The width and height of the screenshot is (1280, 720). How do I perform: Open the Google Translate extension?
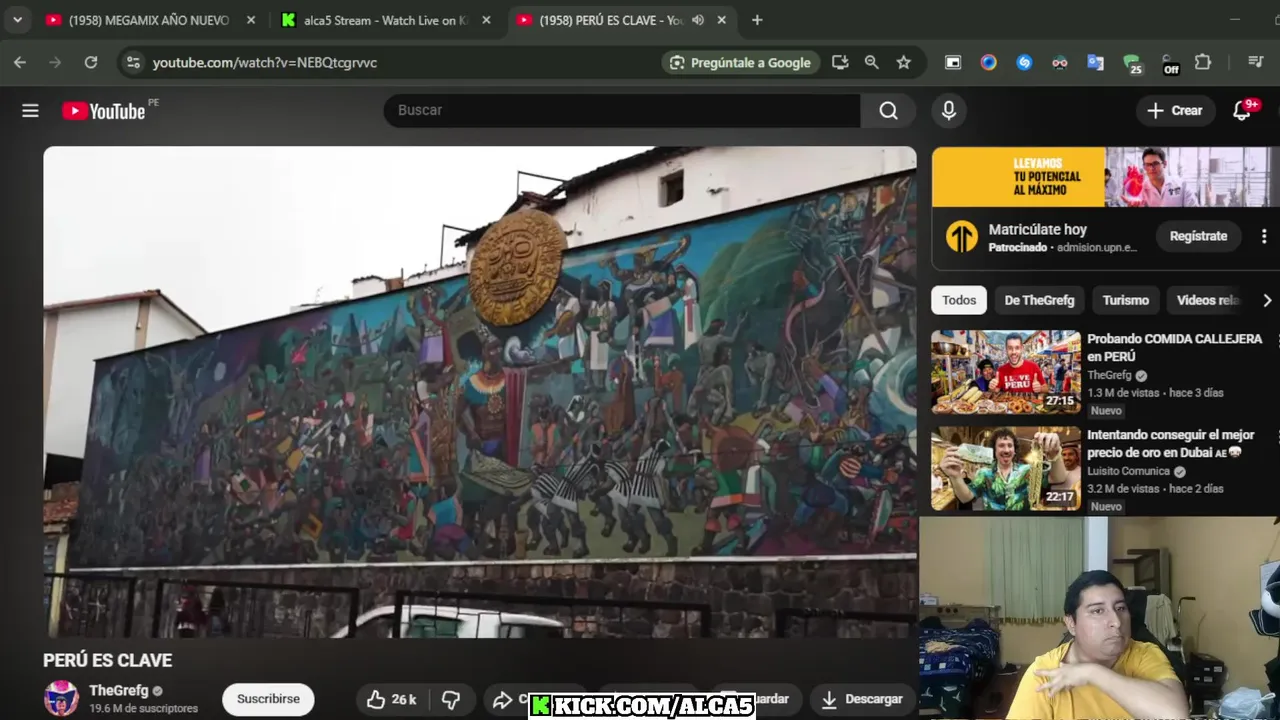1095,62
